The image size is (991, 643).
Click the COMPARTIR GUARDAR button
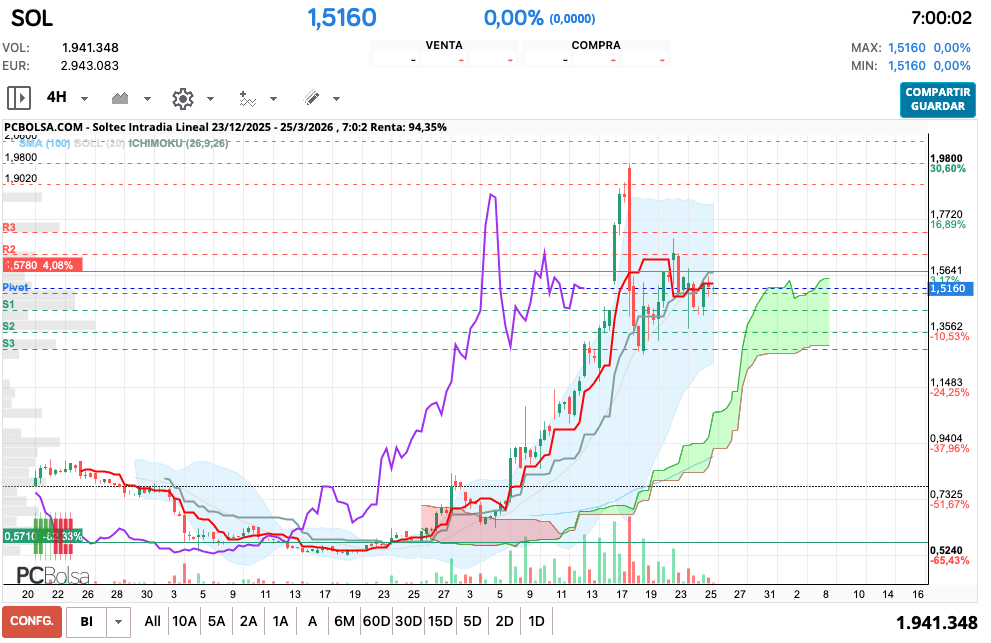938,99
